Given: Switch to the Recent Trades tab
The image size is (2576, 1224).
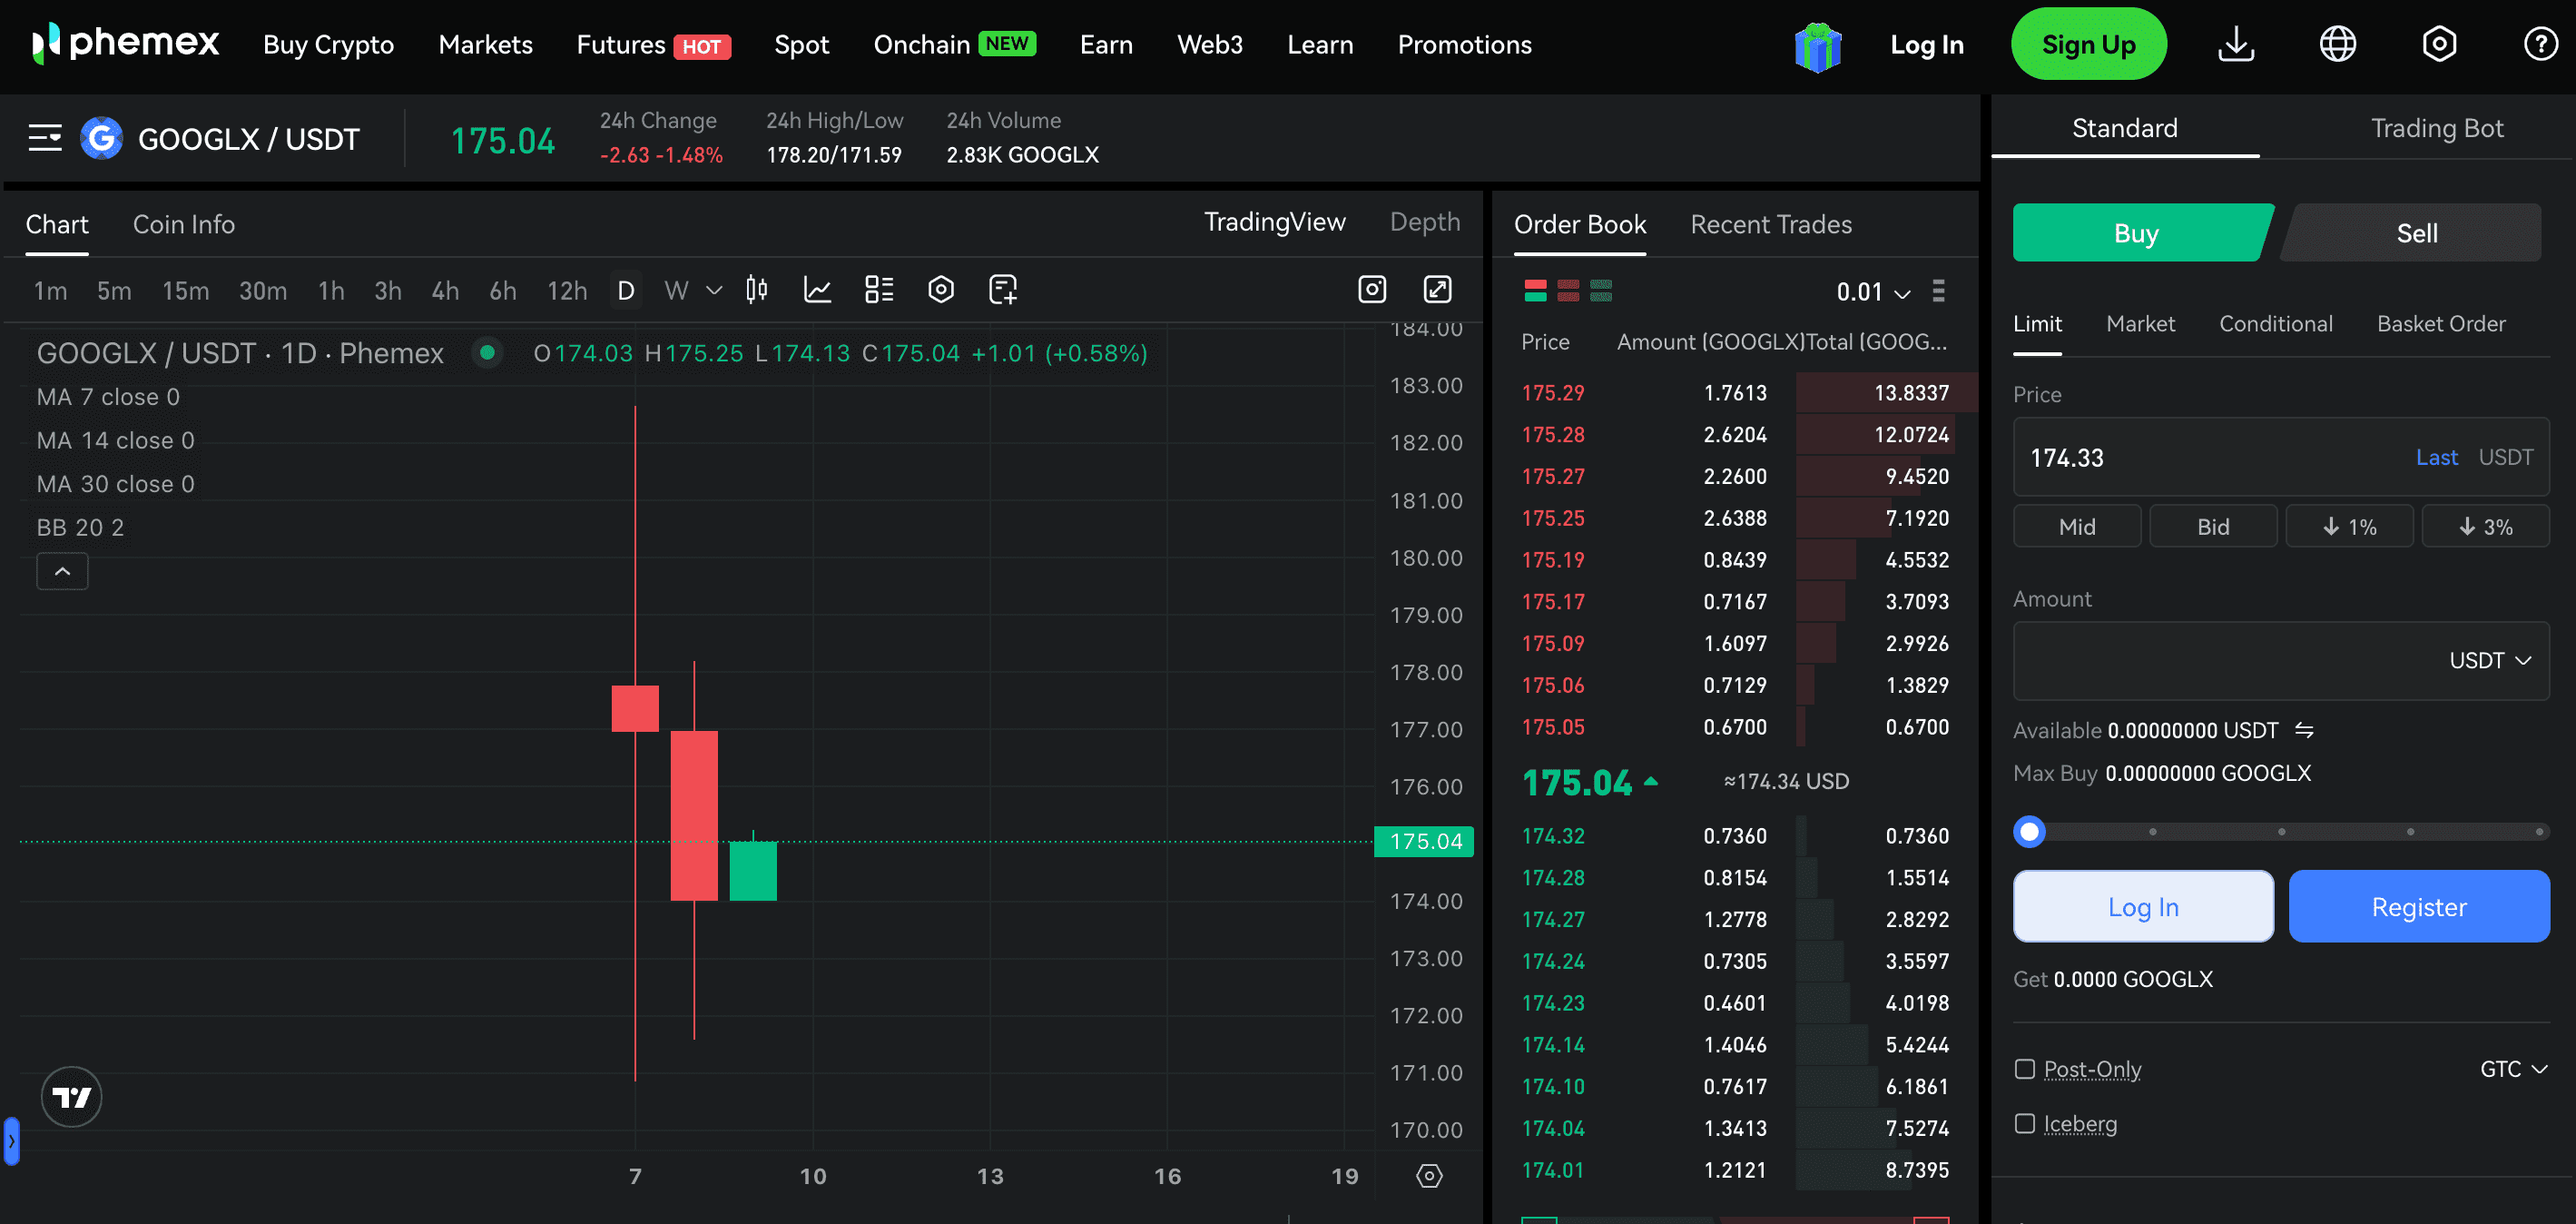Looking at the screenshot, I should coord(1770,225).
